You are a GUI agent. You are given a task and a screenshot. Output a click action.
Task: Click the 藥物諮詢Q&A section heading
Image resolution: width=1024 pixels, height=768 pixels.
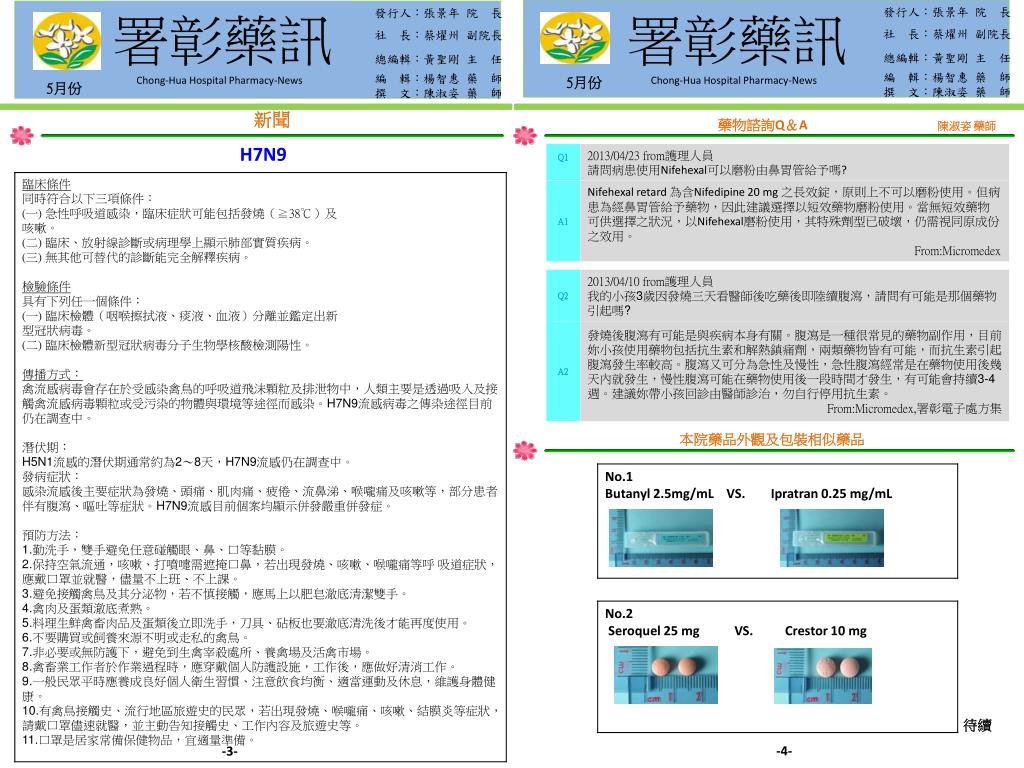pos(762,125)
